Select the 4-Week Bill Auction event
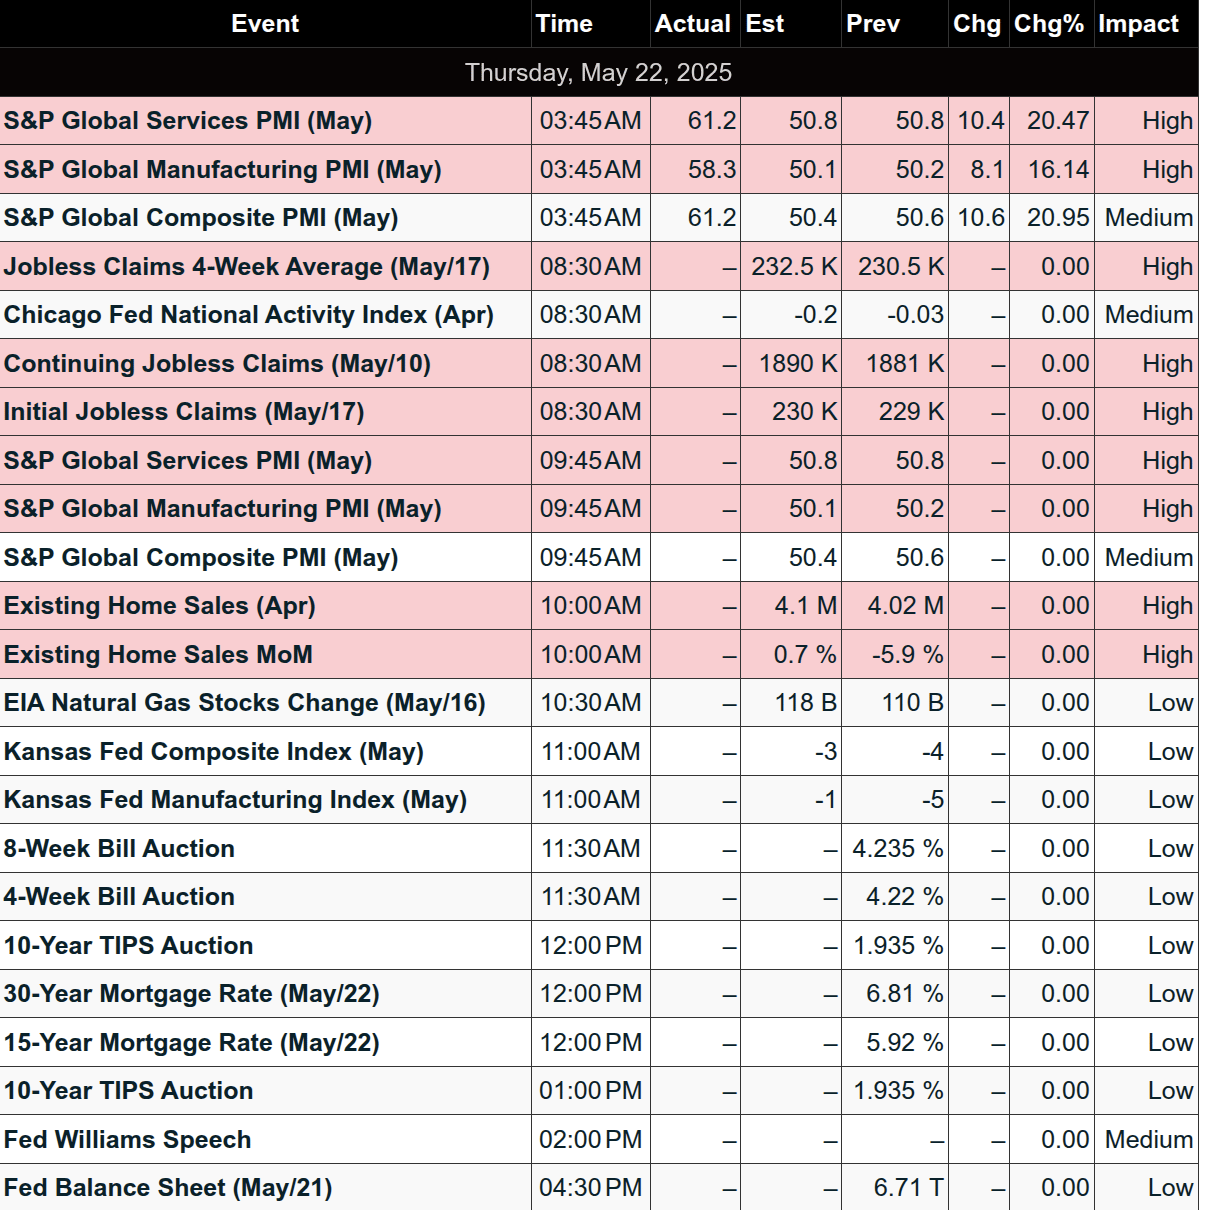 pyautogui.click(x=119, y=897)
